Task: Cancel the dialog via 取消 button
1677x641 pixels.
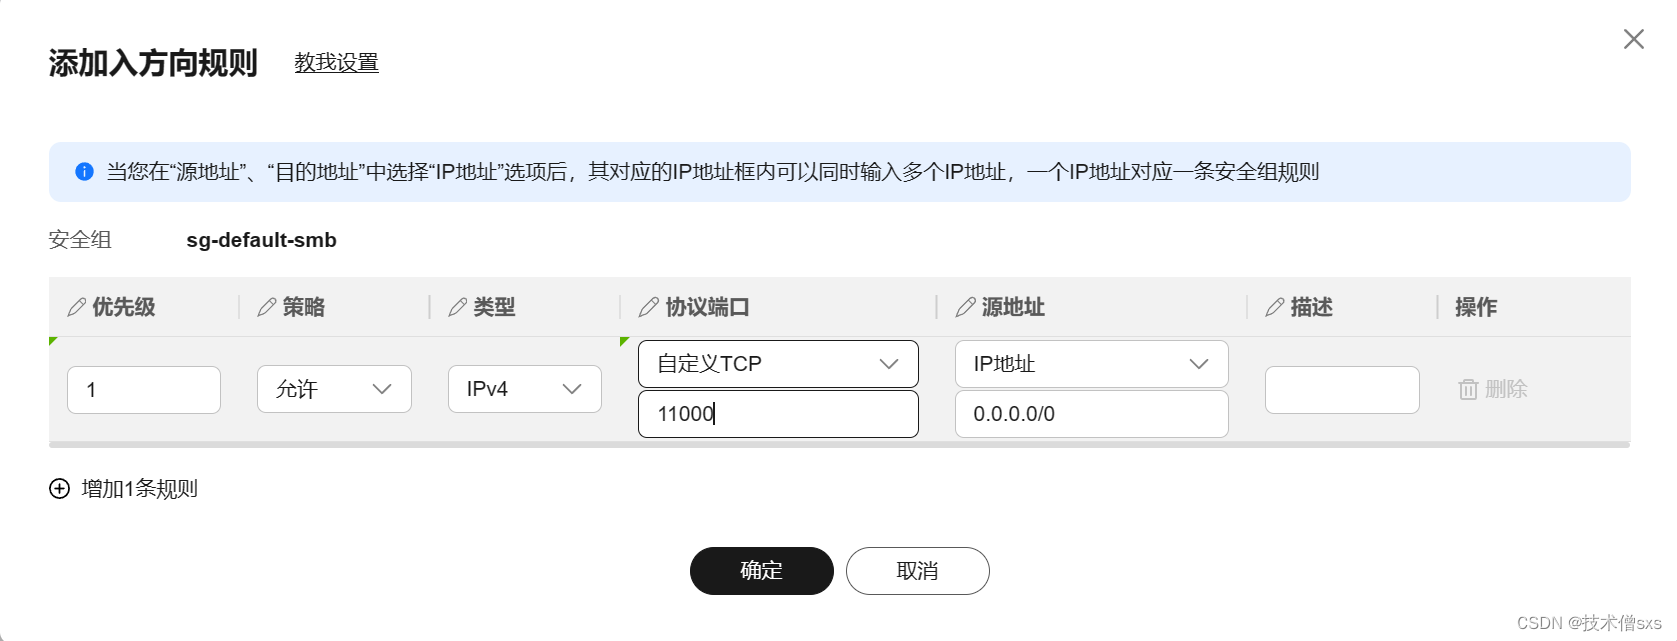Action: tap(918, 571)
